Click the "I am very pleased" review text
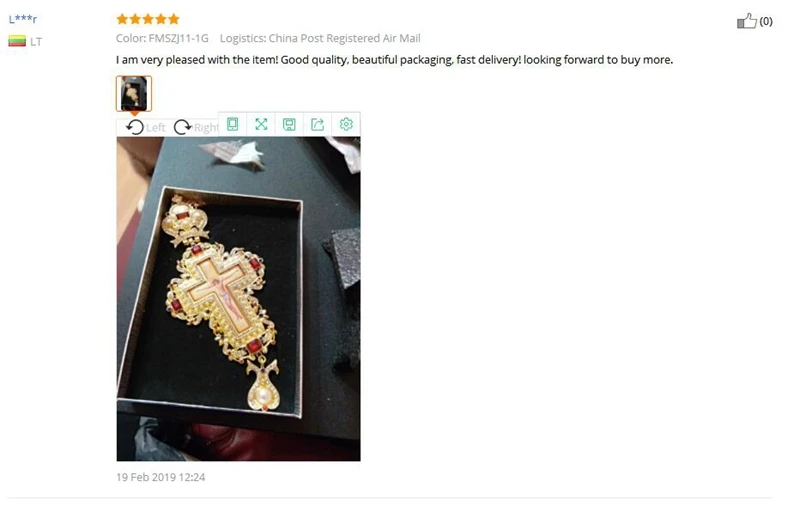The height and width of the screenshot is (506, 800). (x=394, y=60)
